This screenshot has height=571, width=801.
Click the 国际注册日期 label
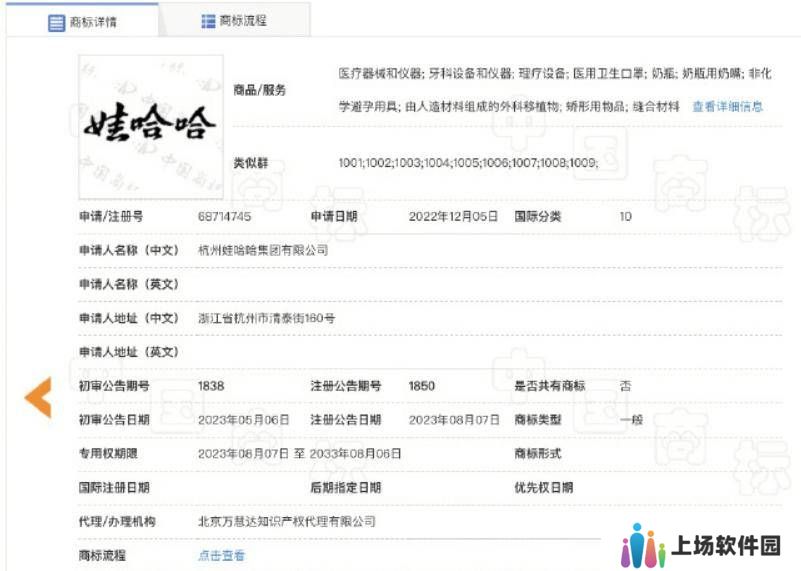(114, 487)
